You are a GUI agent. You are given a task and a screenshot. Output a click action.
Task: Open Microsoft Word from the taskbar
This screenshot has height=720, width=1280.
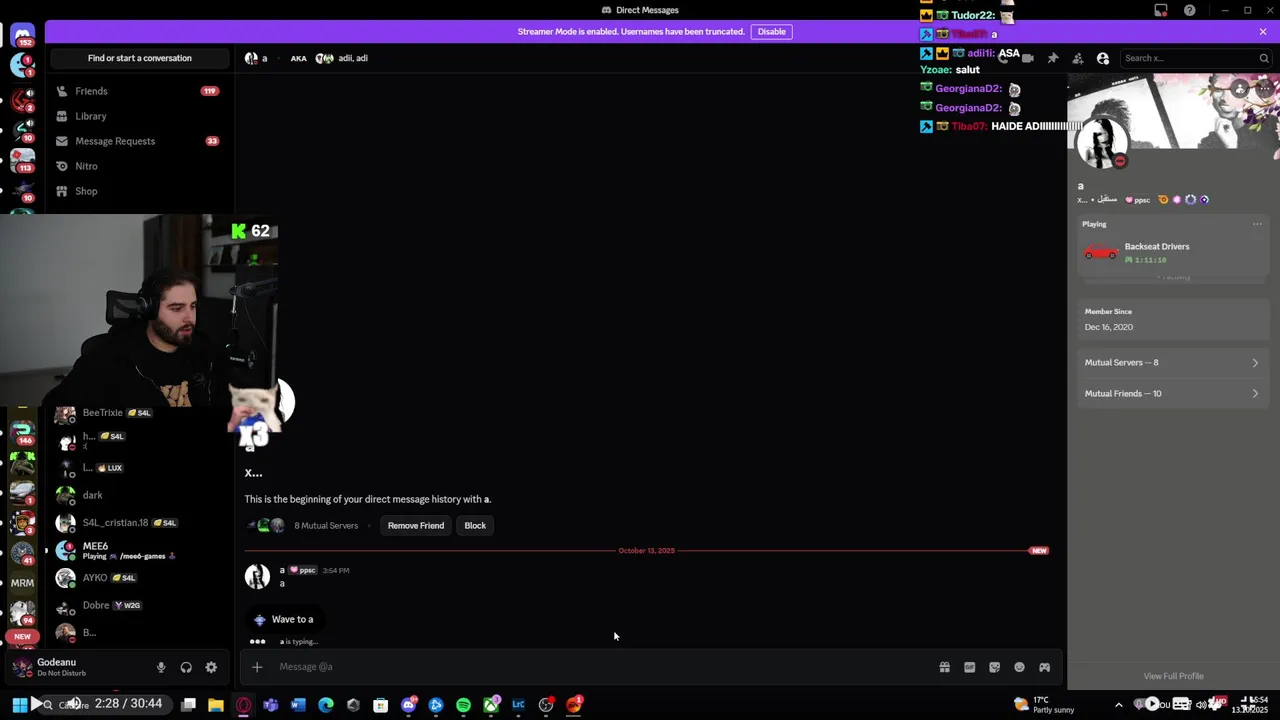click(298, 705)
